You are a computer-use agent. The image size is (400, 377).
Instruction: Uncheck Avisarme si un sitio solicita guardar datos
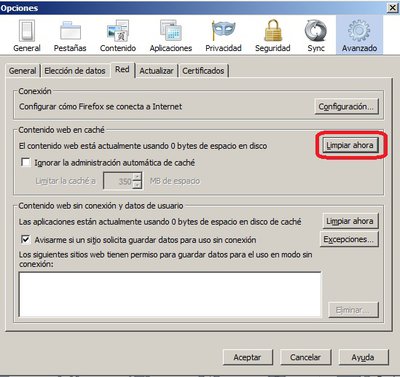pos(25,239)
